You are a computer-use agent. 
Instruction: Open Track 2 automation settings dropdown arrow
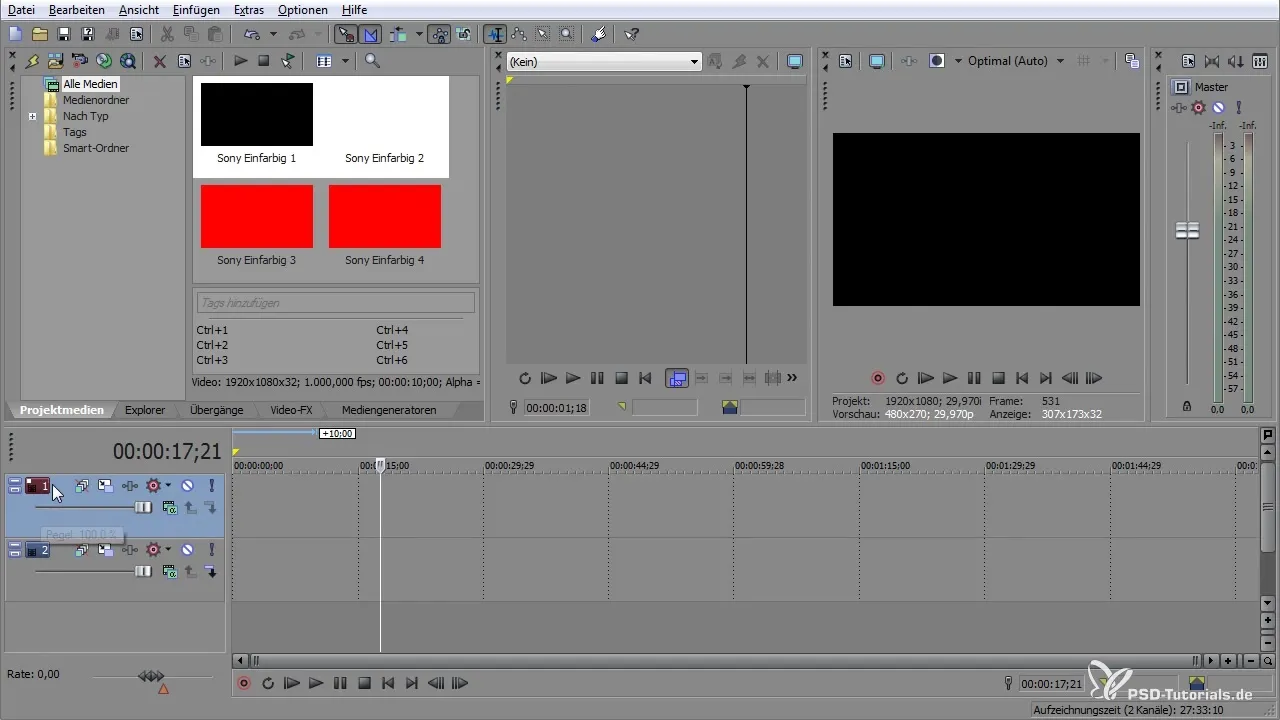[168, 549]
